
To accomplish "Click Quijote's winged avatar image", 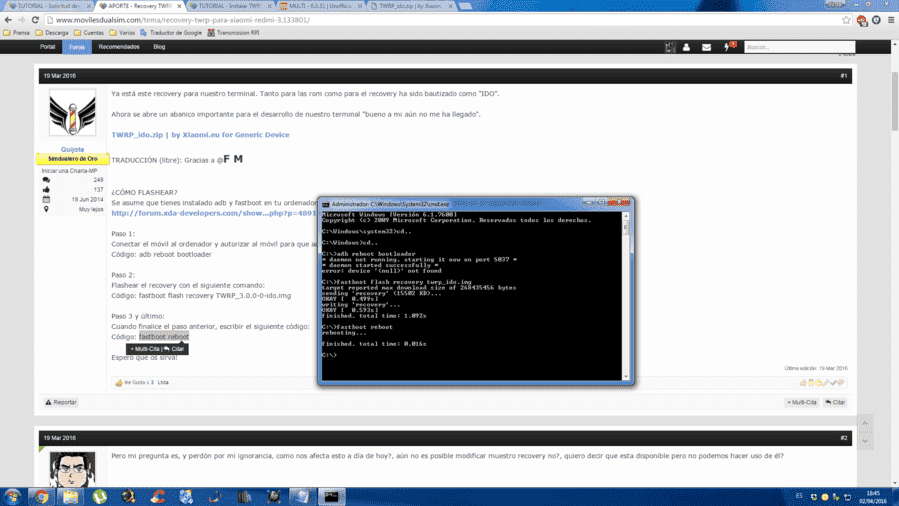I will click(72, 112).
